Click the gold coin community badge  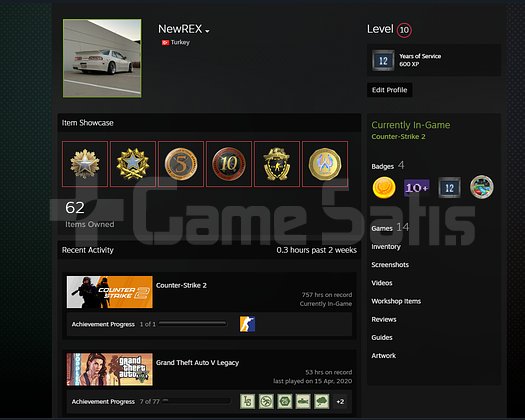[x=384, y=188]
